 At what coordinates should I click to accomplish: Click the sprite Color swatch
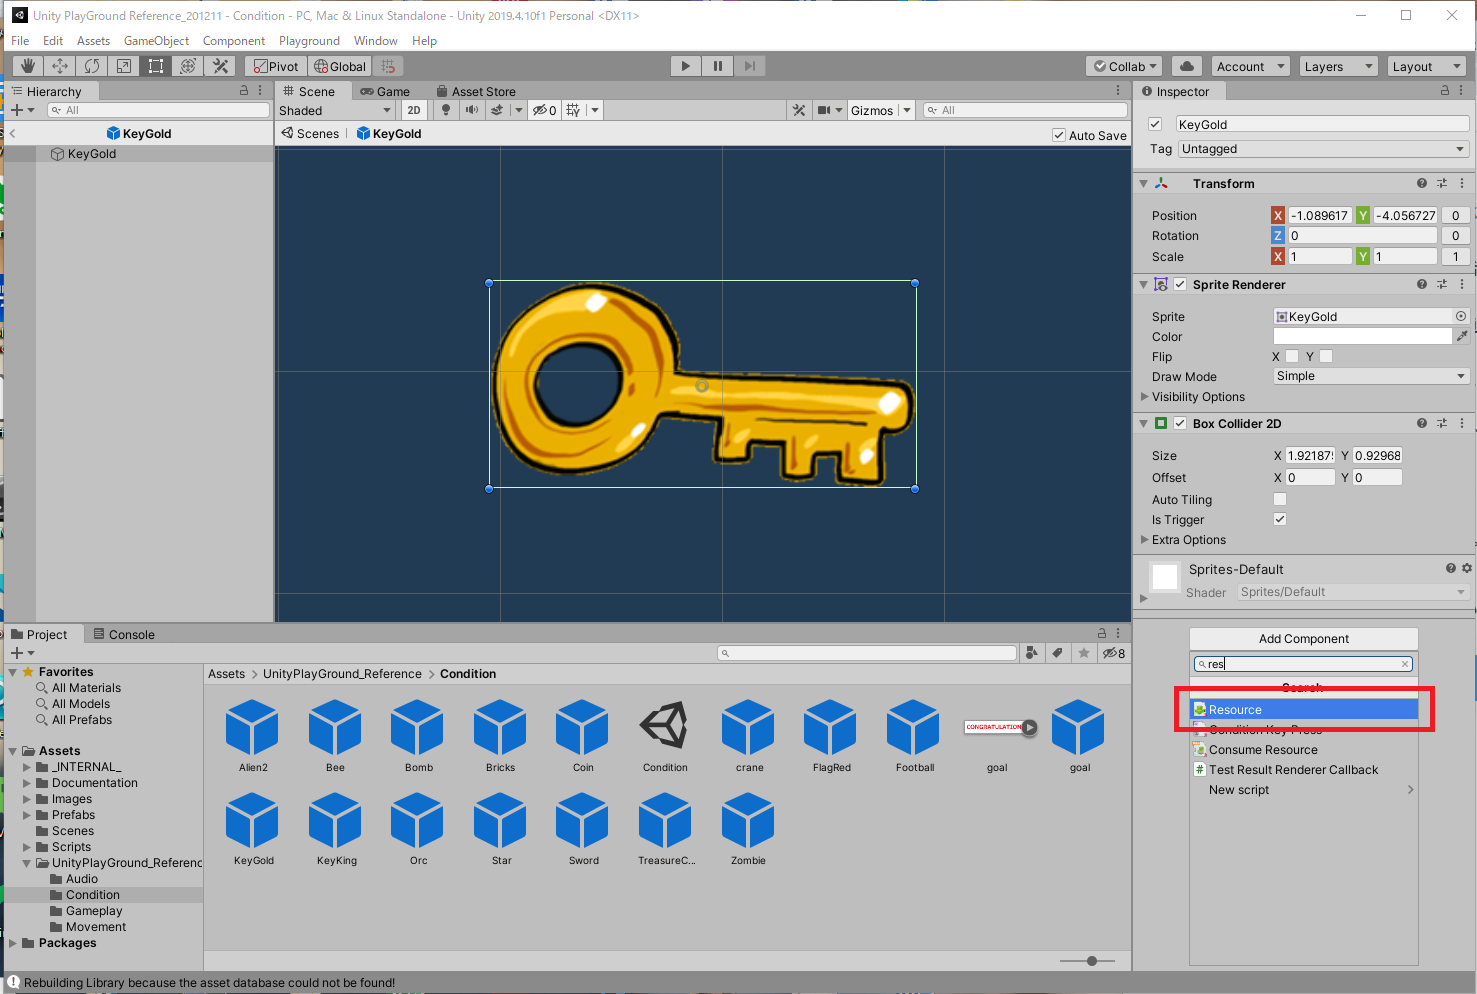(1362, 337)
